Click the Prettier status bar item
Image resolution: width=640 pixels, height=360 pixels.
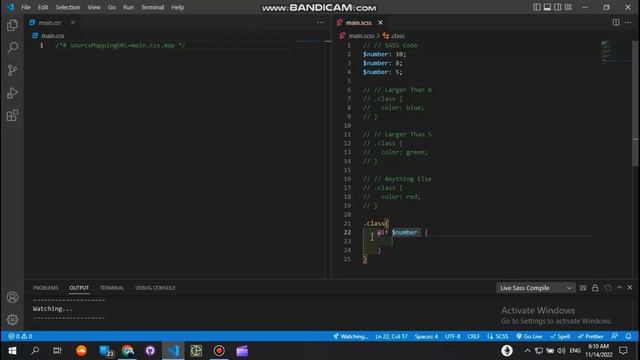click(590, 336)
